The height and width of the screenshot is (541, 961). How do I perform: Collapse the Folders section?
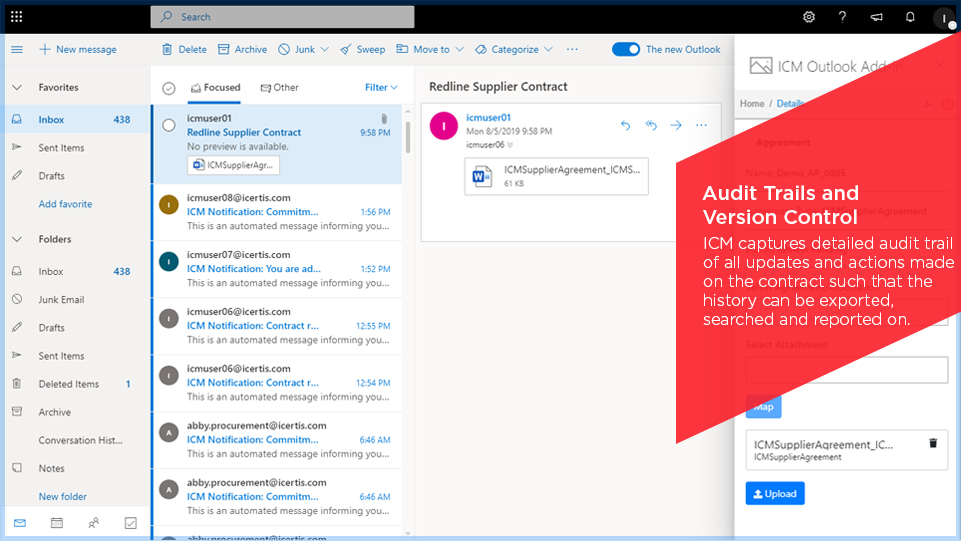(17, 240)
